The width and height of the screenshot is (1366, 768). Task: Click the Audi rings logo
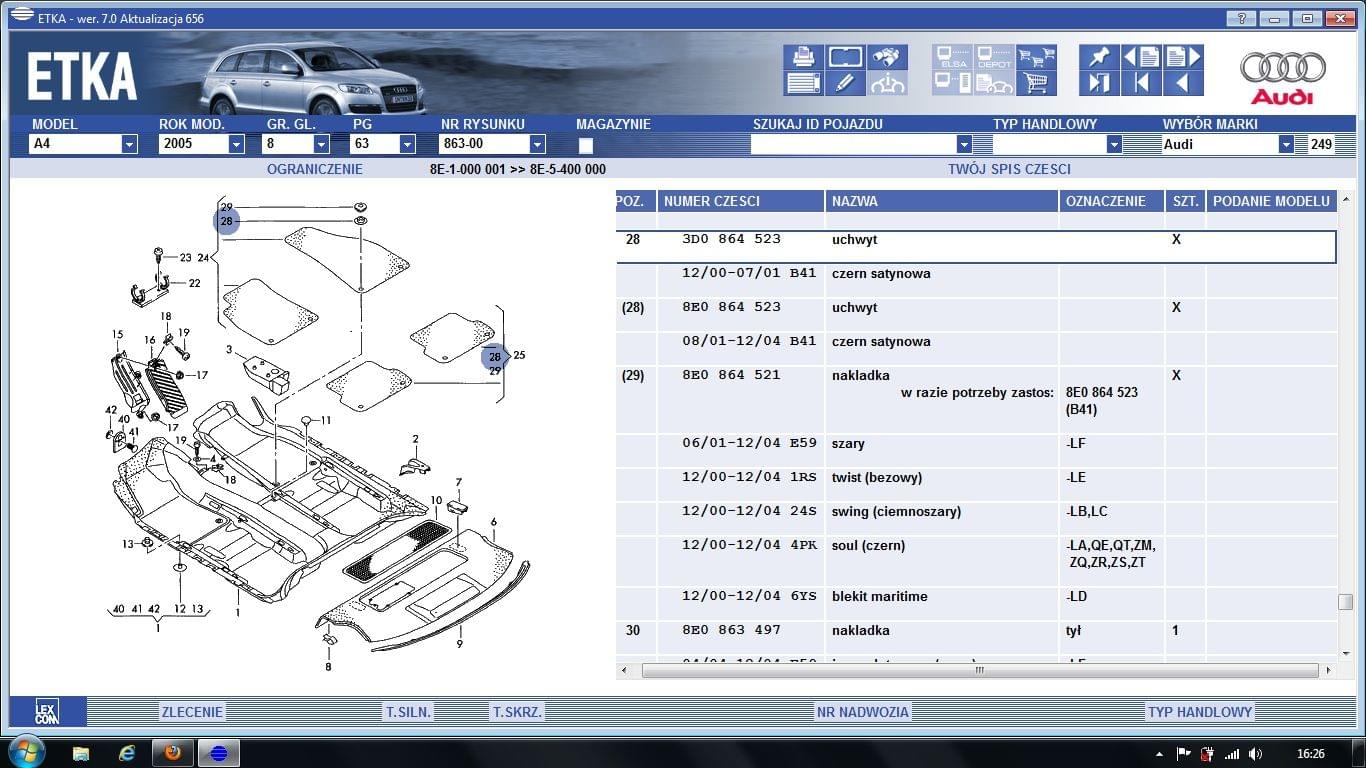1283,77
